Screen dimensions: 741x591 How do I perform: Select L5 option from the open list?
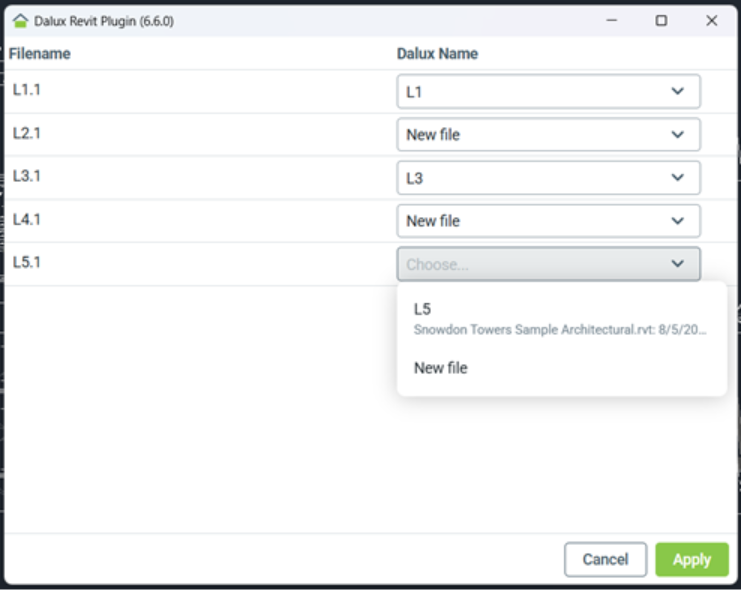[561, 318]
